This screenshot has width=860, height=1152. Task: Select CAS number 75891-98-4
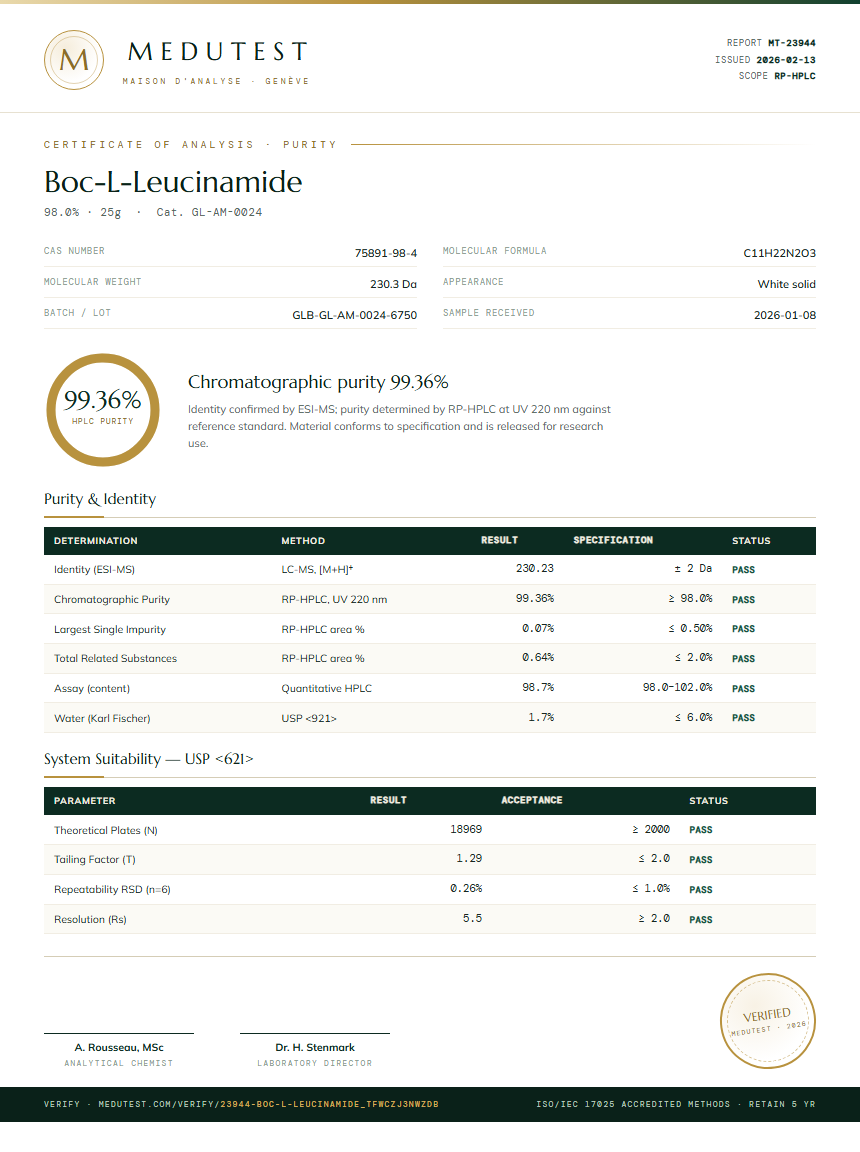point(386,253)
